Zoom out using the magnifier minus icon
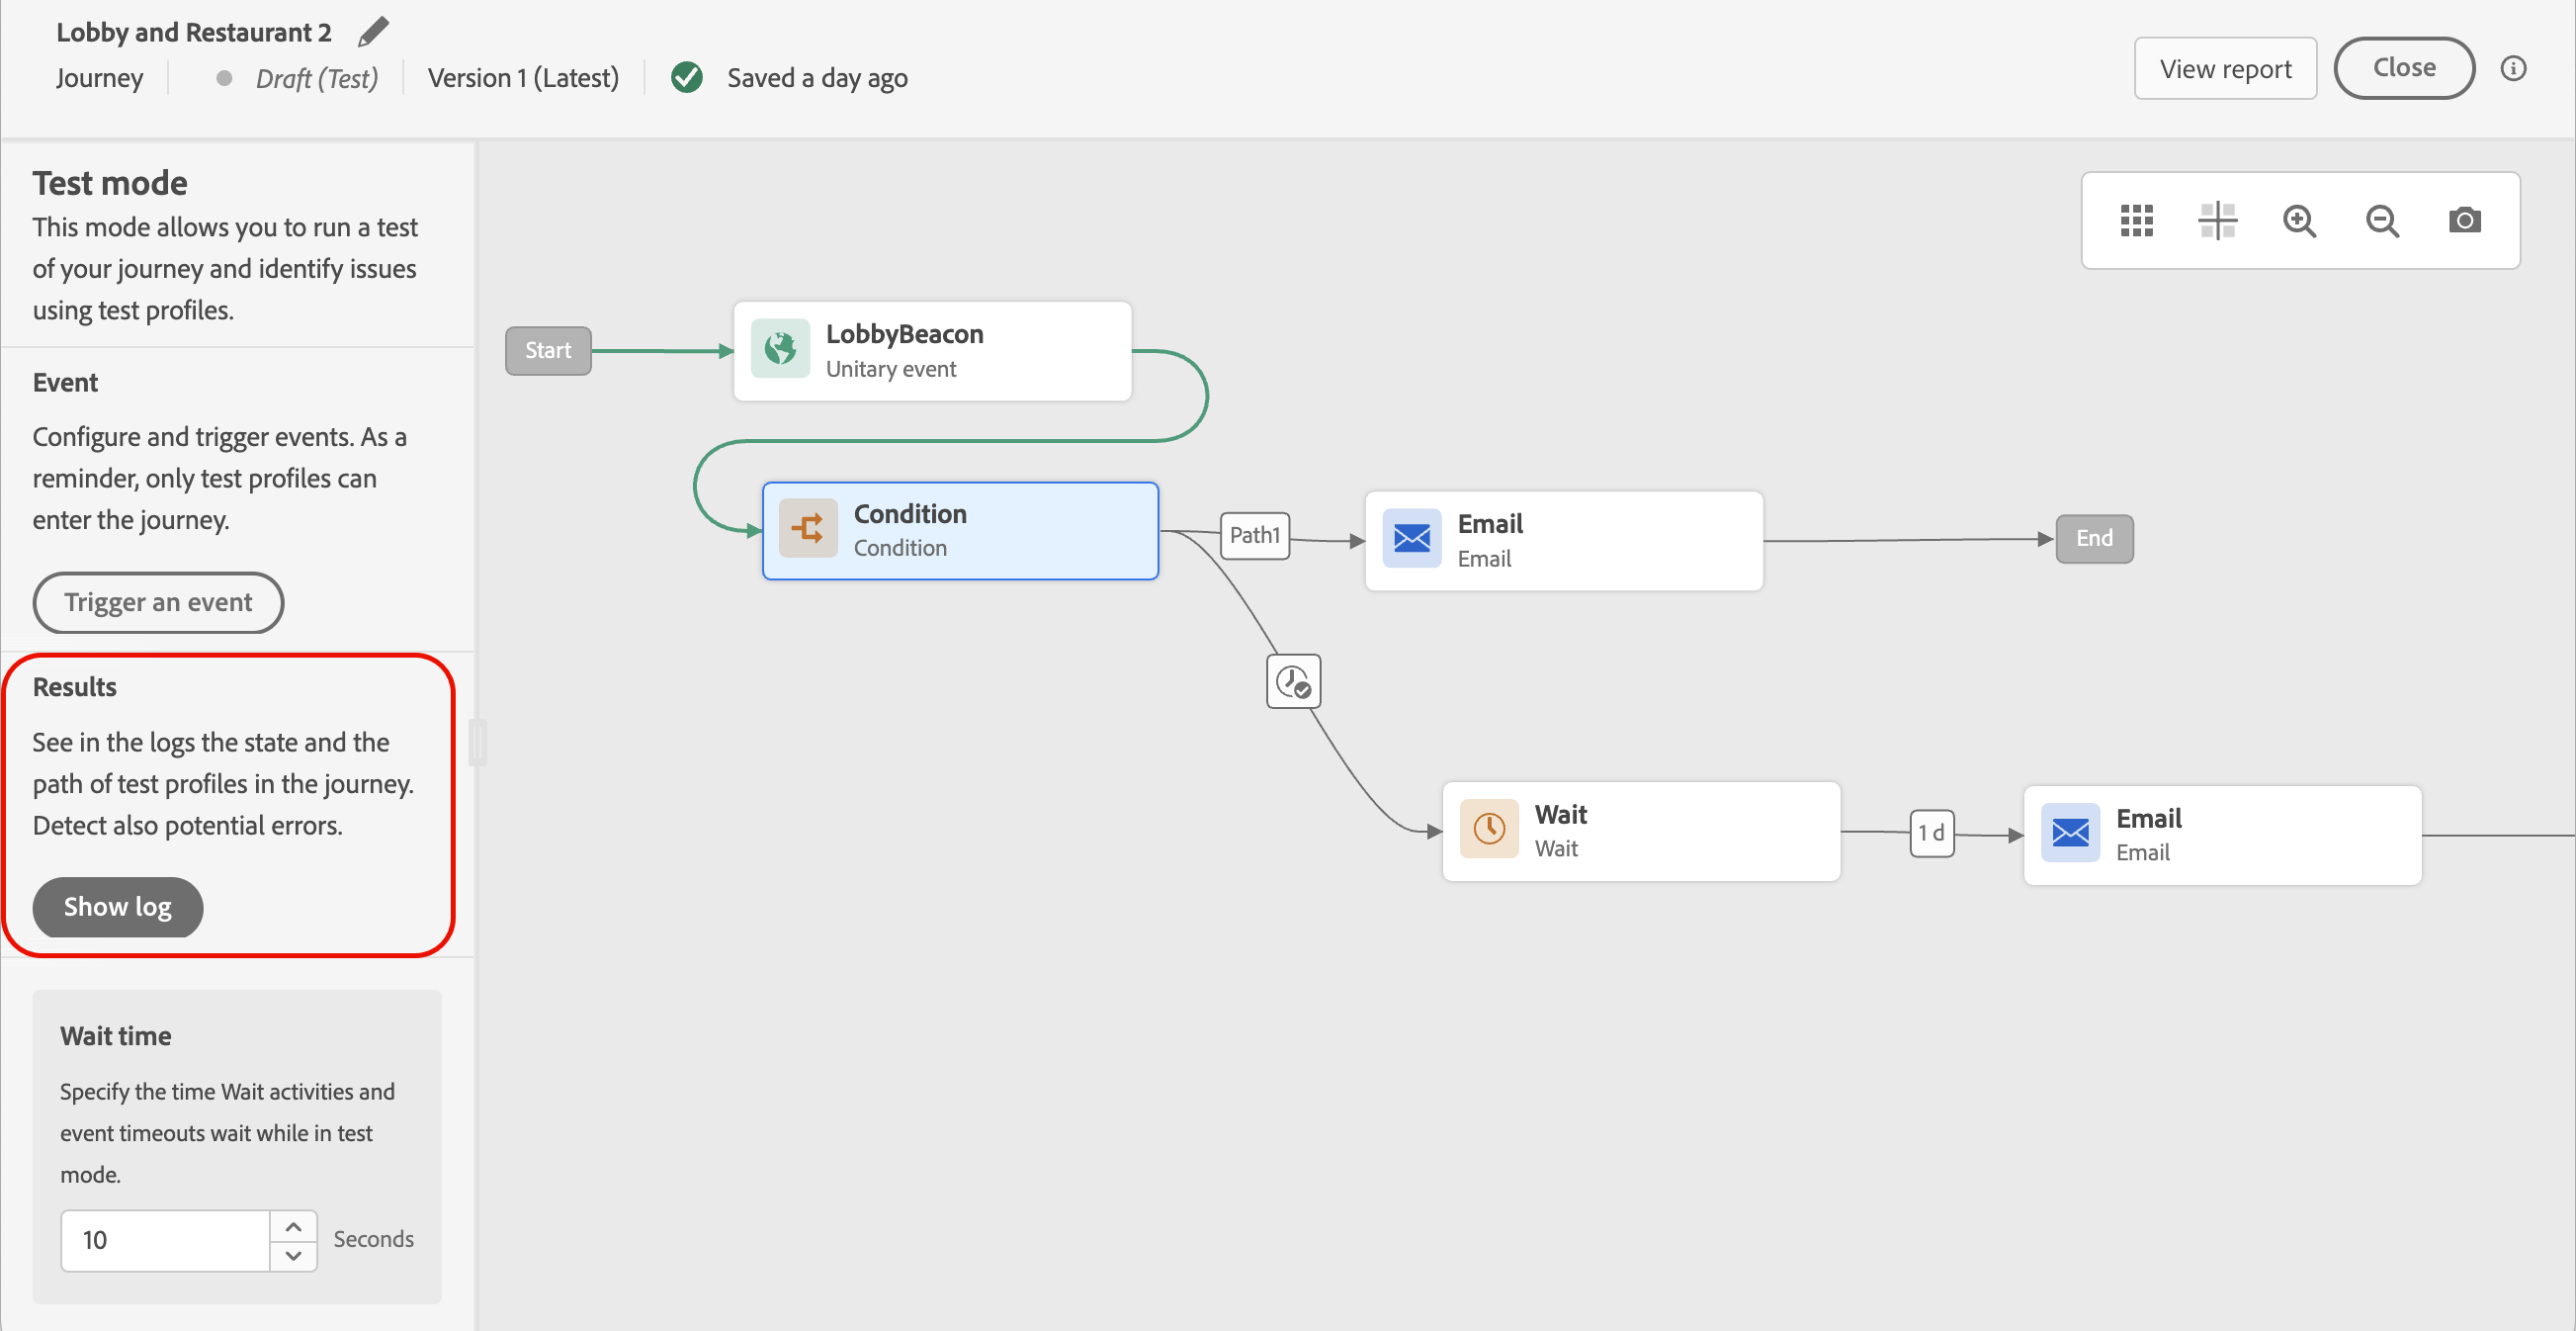Viewport: 2576px width, 1331px height. tap(2382, 220)
